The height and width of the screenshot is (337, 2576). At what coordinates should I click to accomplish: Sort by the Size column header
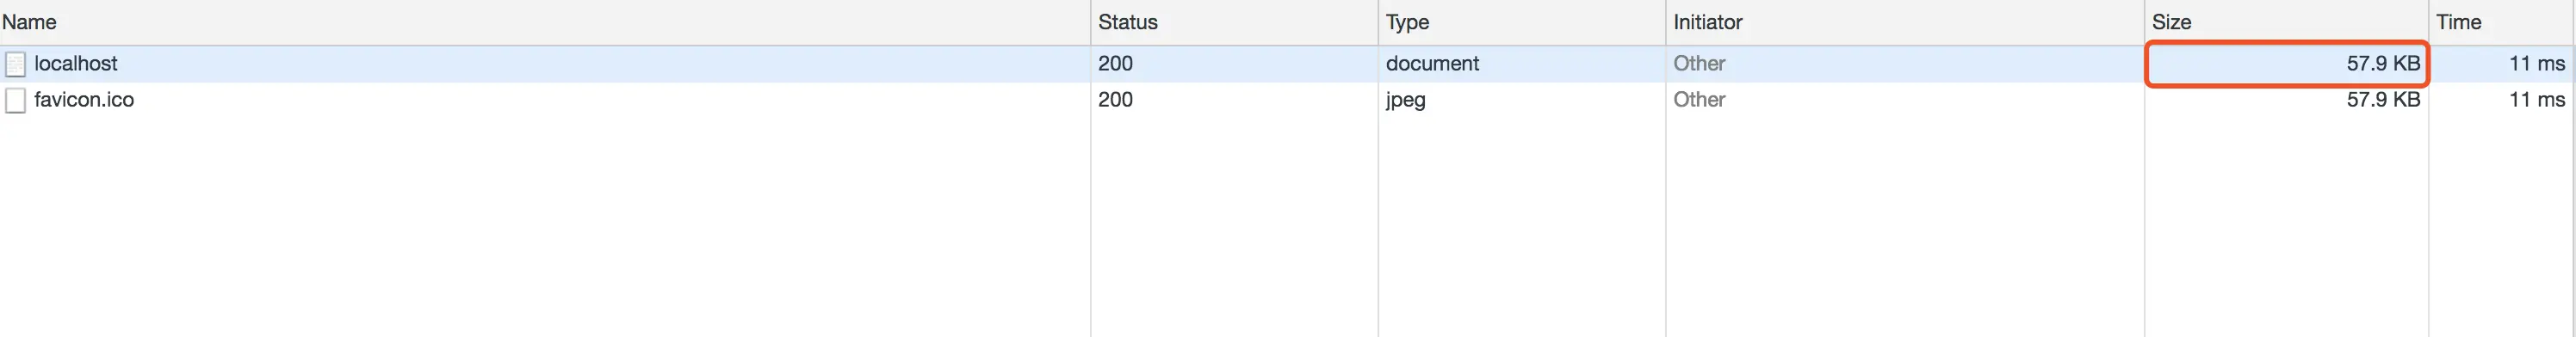pyautogui.click(x=2171, y=22)
